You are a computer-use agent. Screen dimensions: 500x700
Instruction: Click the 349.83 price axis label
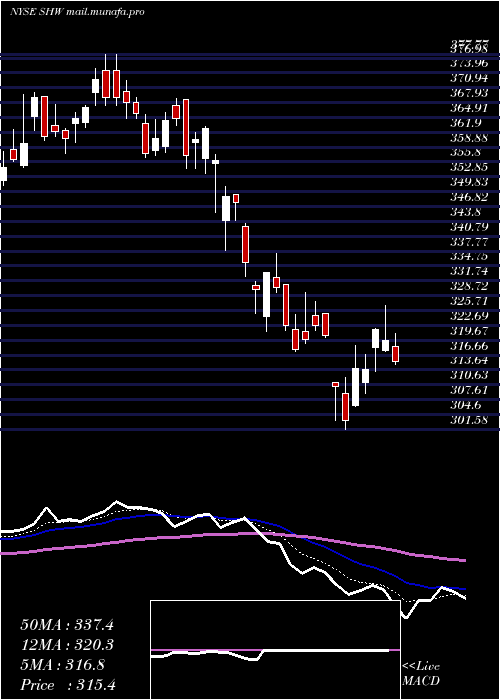coord(469,182)
